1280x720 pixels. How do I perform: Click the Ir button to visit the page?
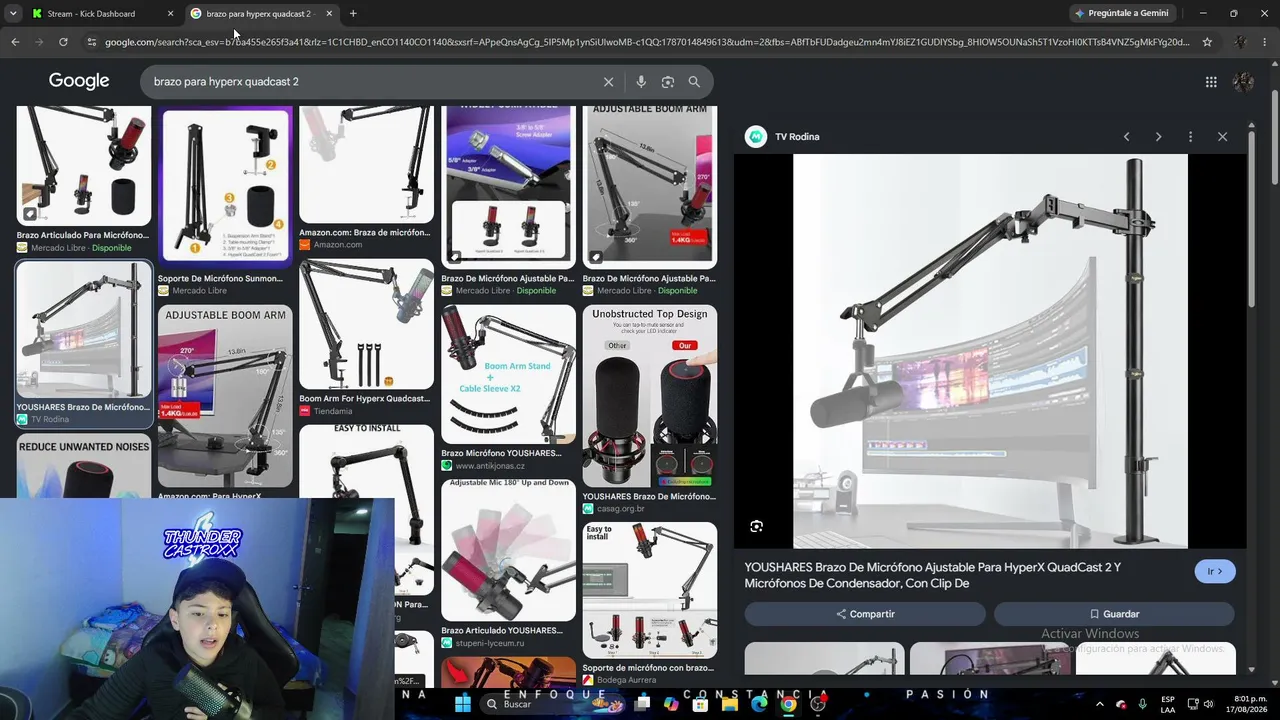coord(1215,571)
